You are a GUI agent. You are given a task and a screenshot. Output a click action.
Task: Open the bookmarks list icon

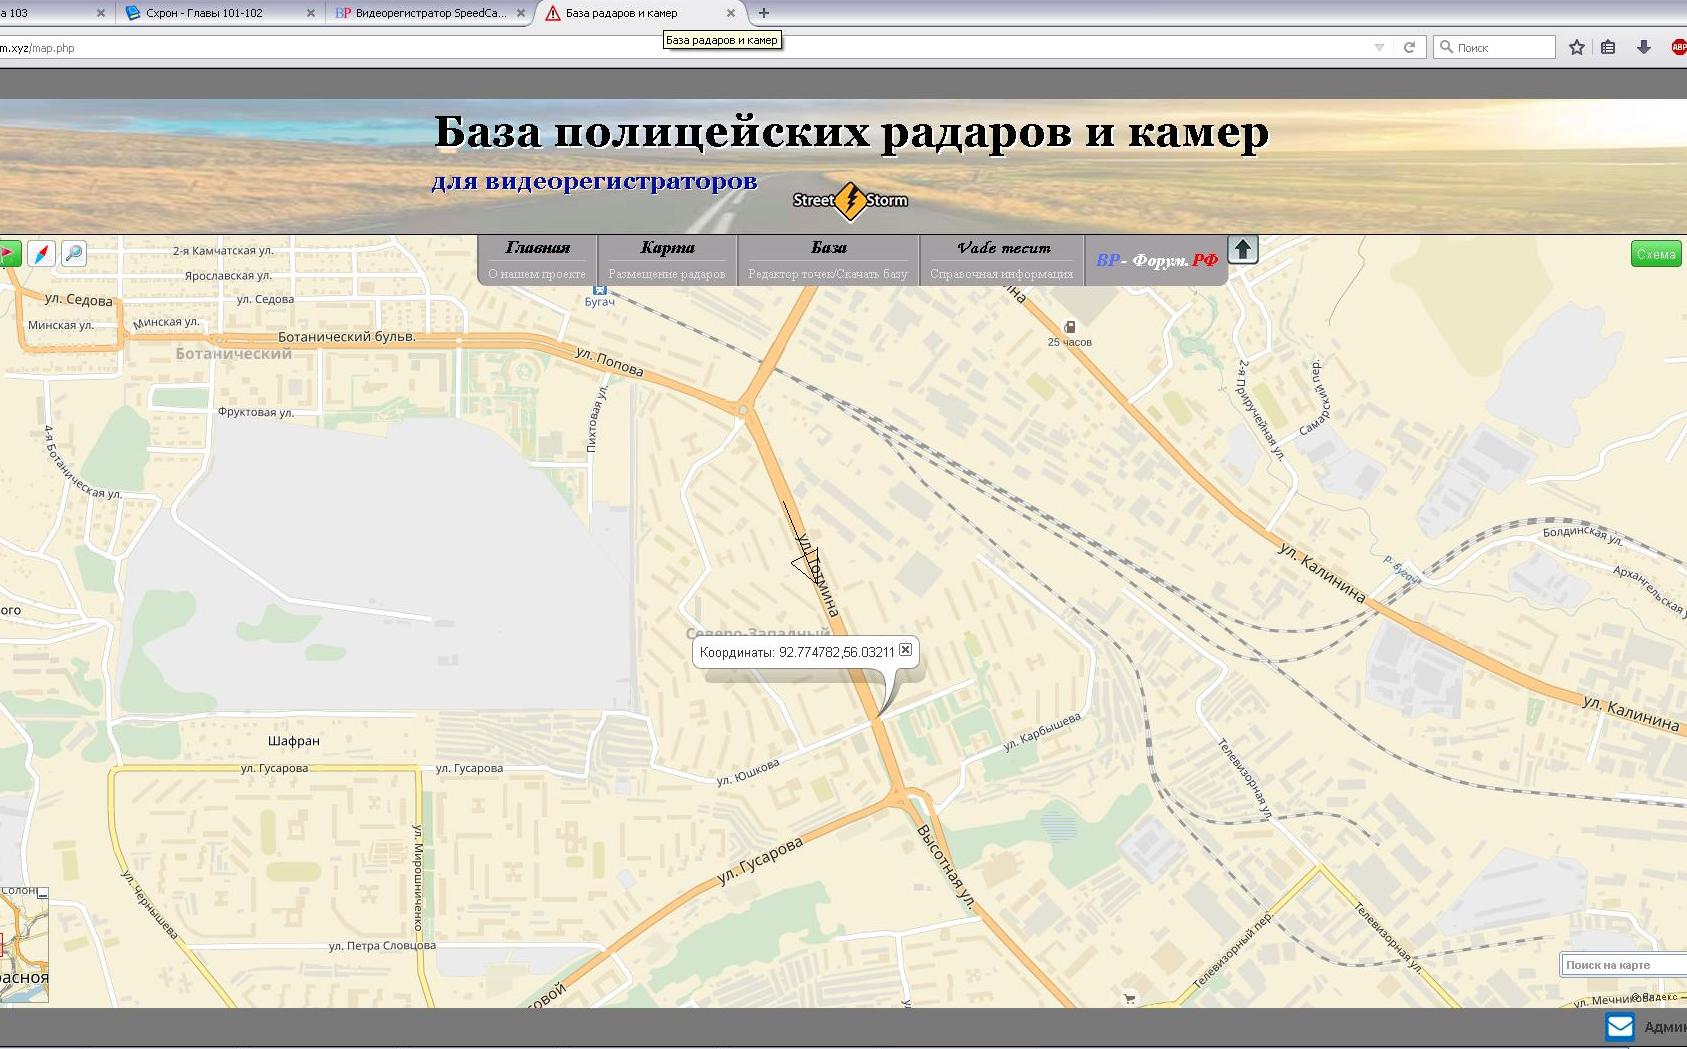1609,47
